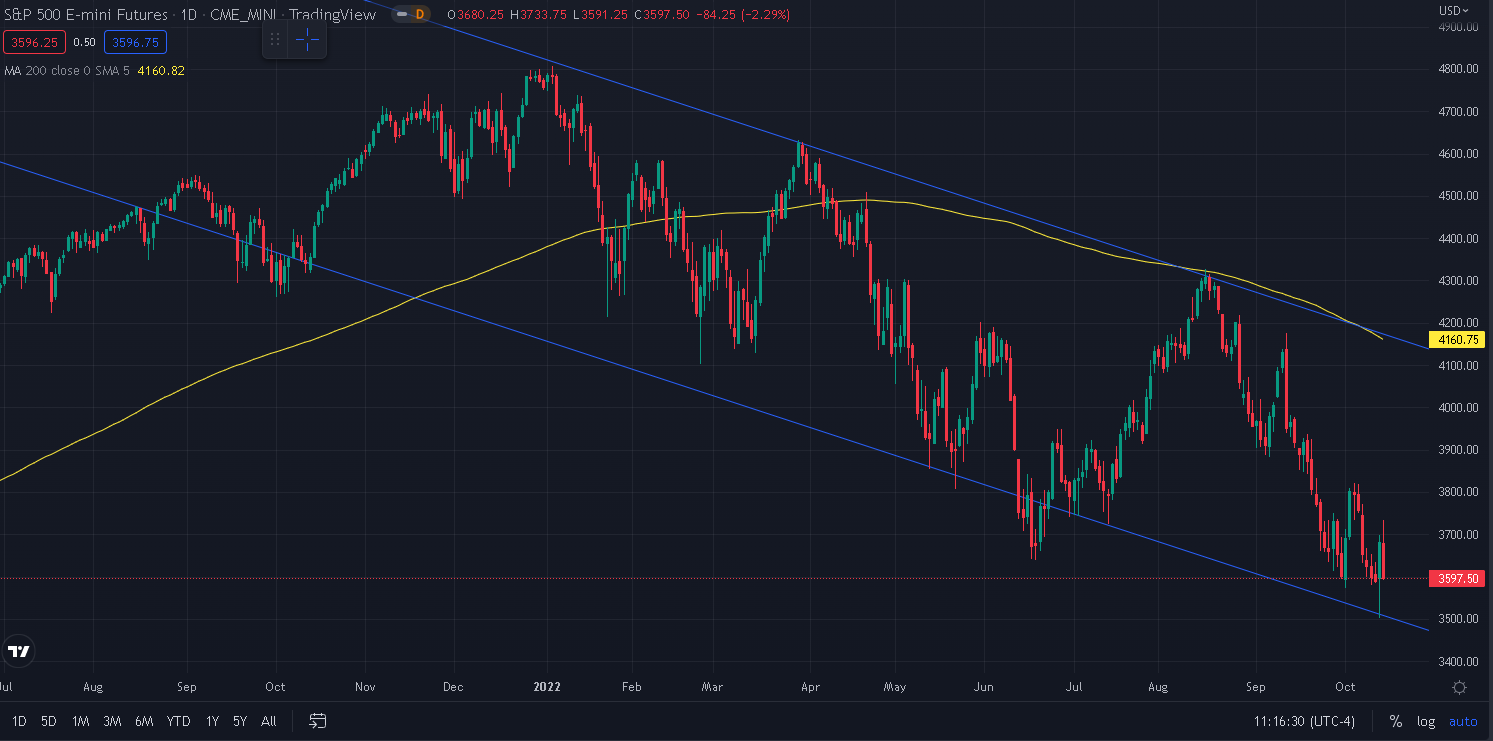Click the bold 2022 time axis label
This screenshot has height=741, width=1493.
point(547,687)
